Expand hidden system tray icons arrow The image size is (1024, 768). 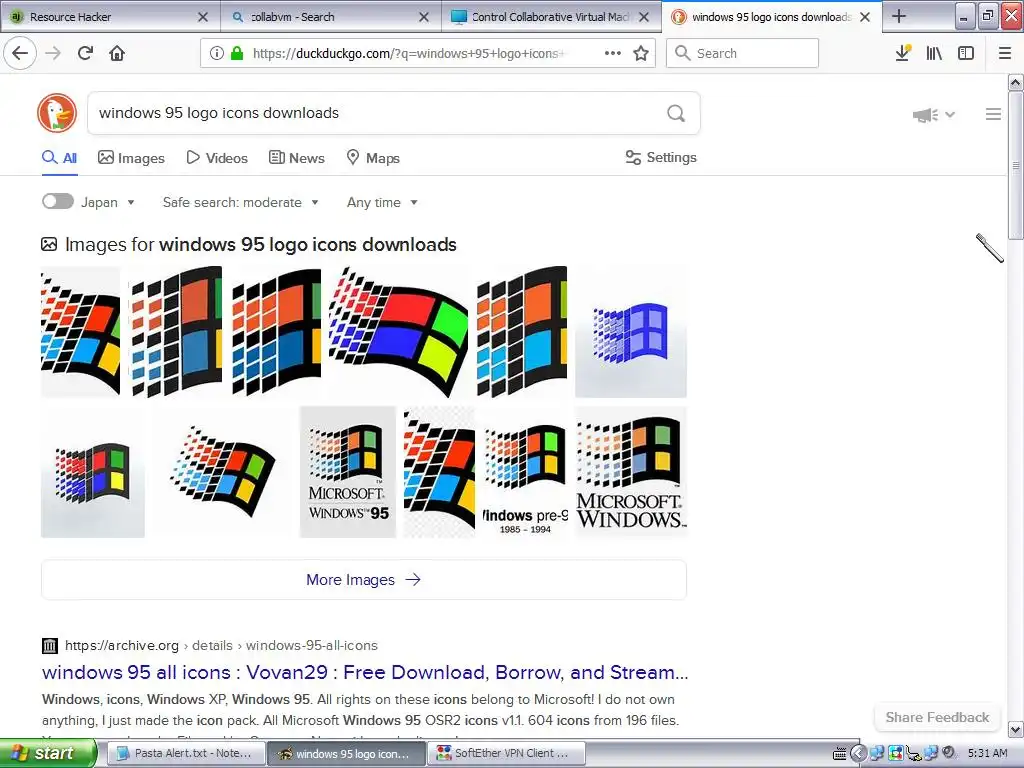click(858, 754)
